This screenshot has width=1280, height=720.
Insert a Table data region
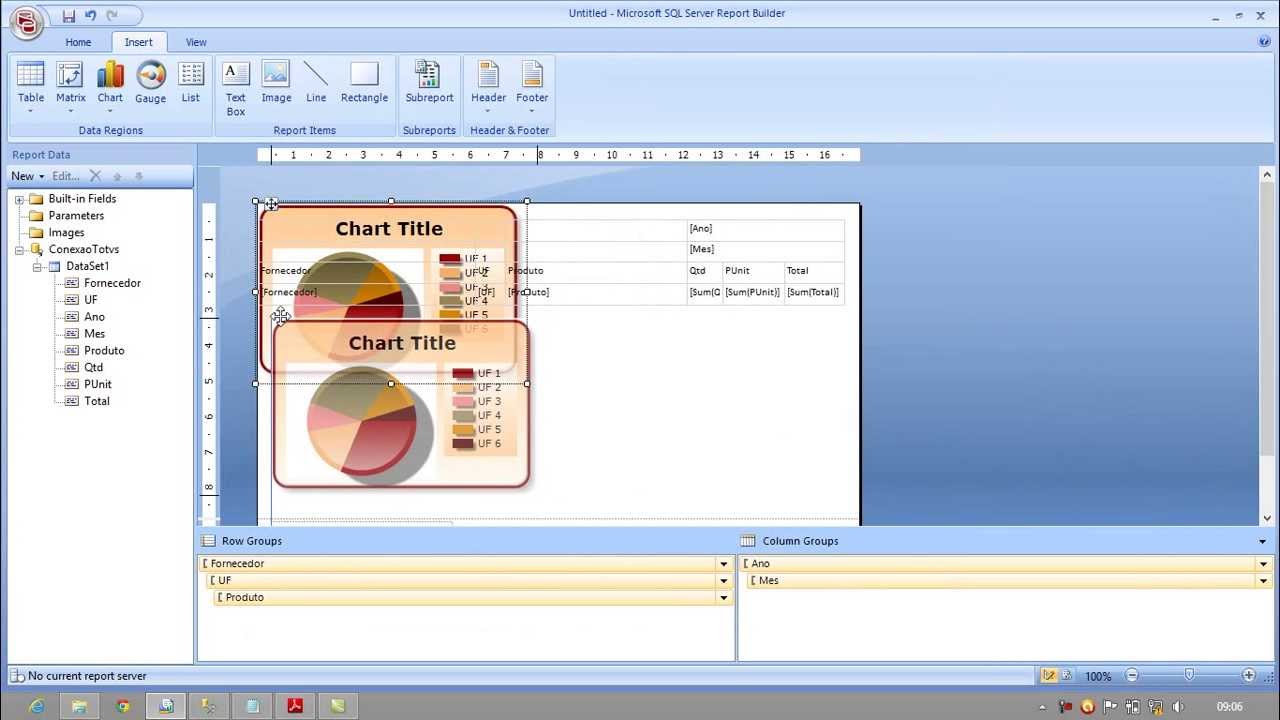(31, 87)
